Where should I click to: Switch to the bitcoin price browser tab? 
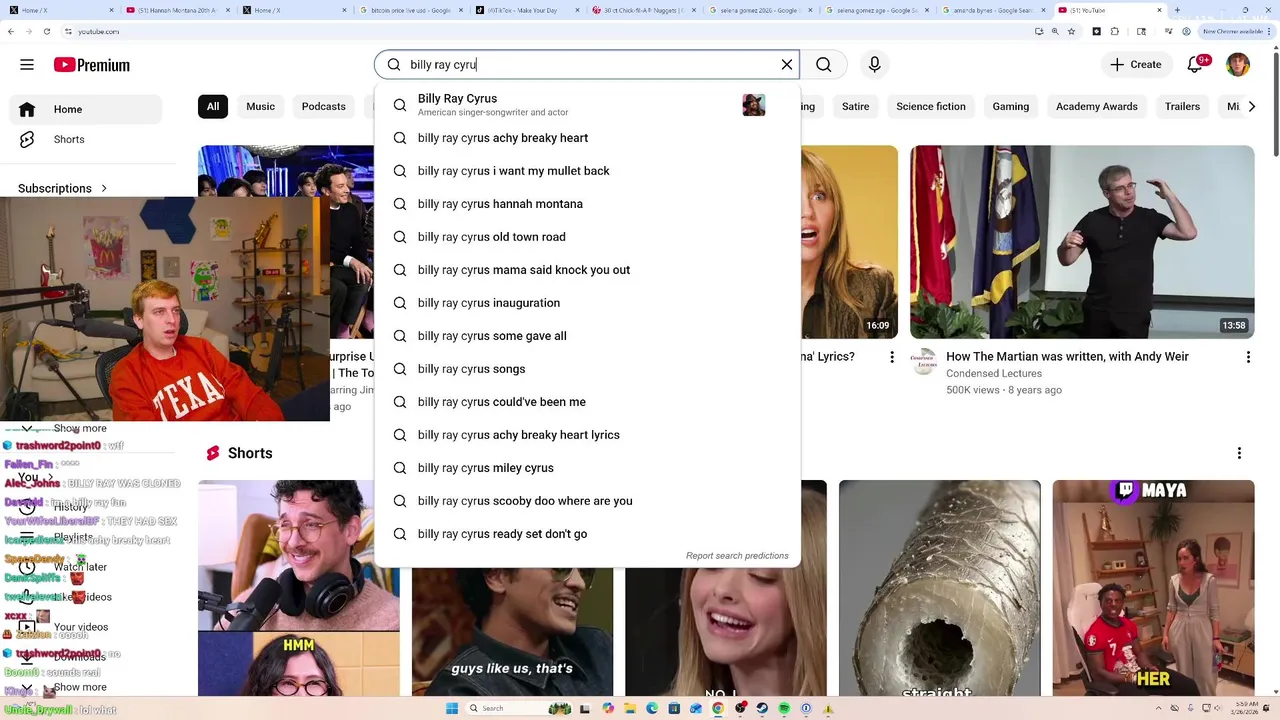pos(410,10)
